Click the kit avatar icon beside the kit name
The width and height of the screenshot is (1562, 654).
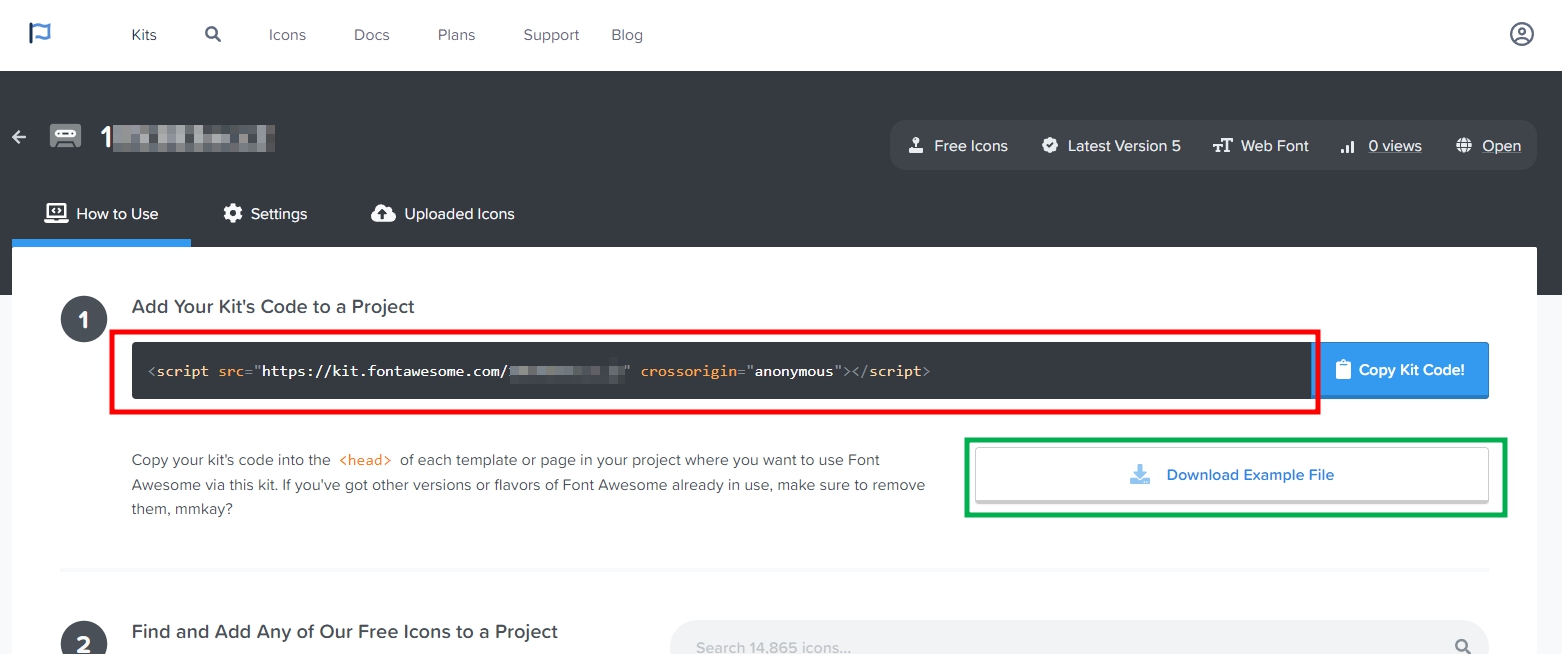[x=66, y=136]
